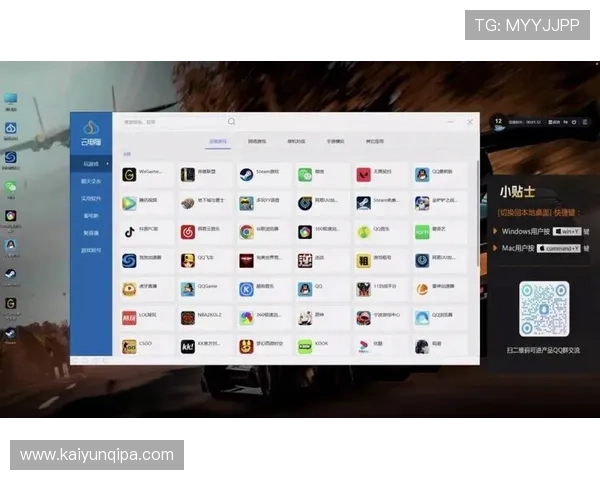Open the Genshin Impact 原神 tile
600x480 pixels.
click(x=323, y=318)
